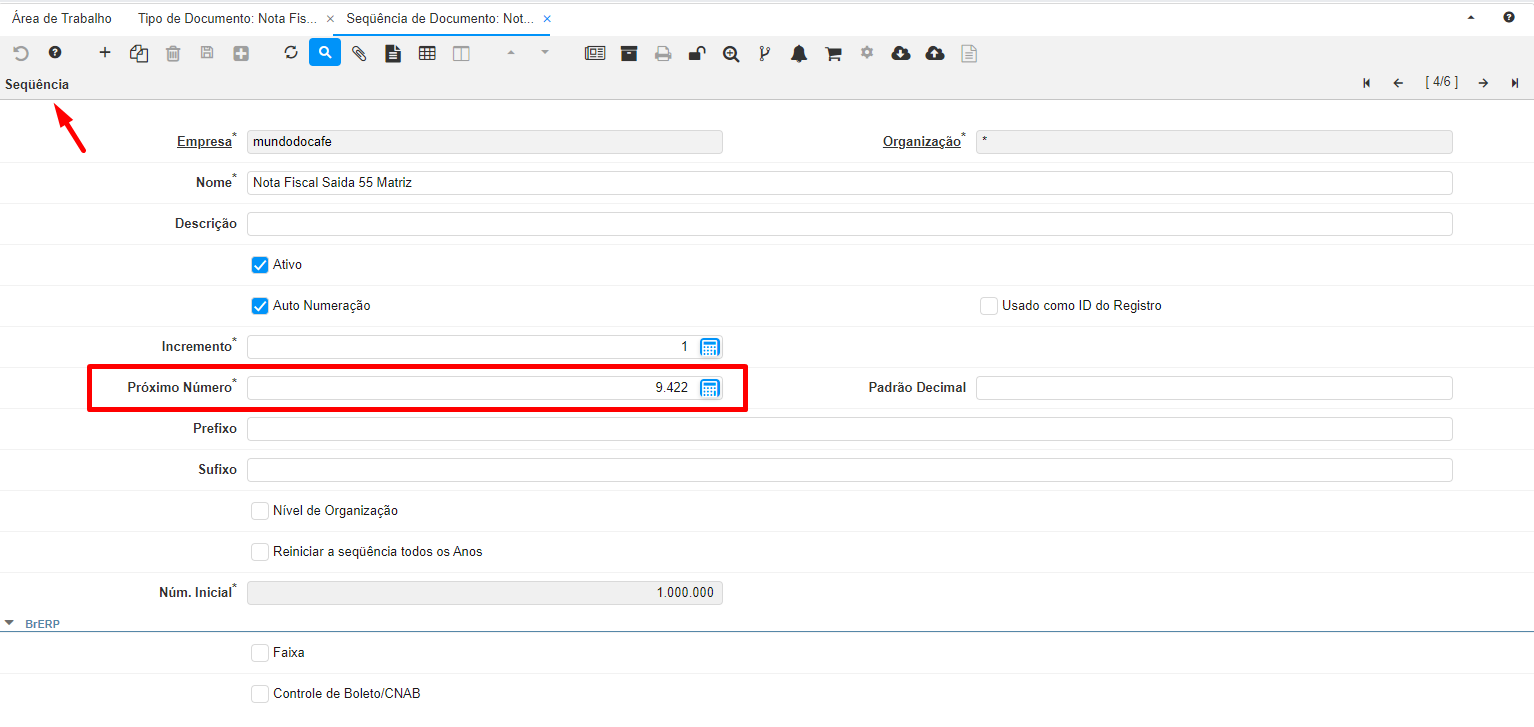The width and height of the screenshot is (1534, 727).
Task: Collapse the BrERP section
Action: click(x=10, y=623)
